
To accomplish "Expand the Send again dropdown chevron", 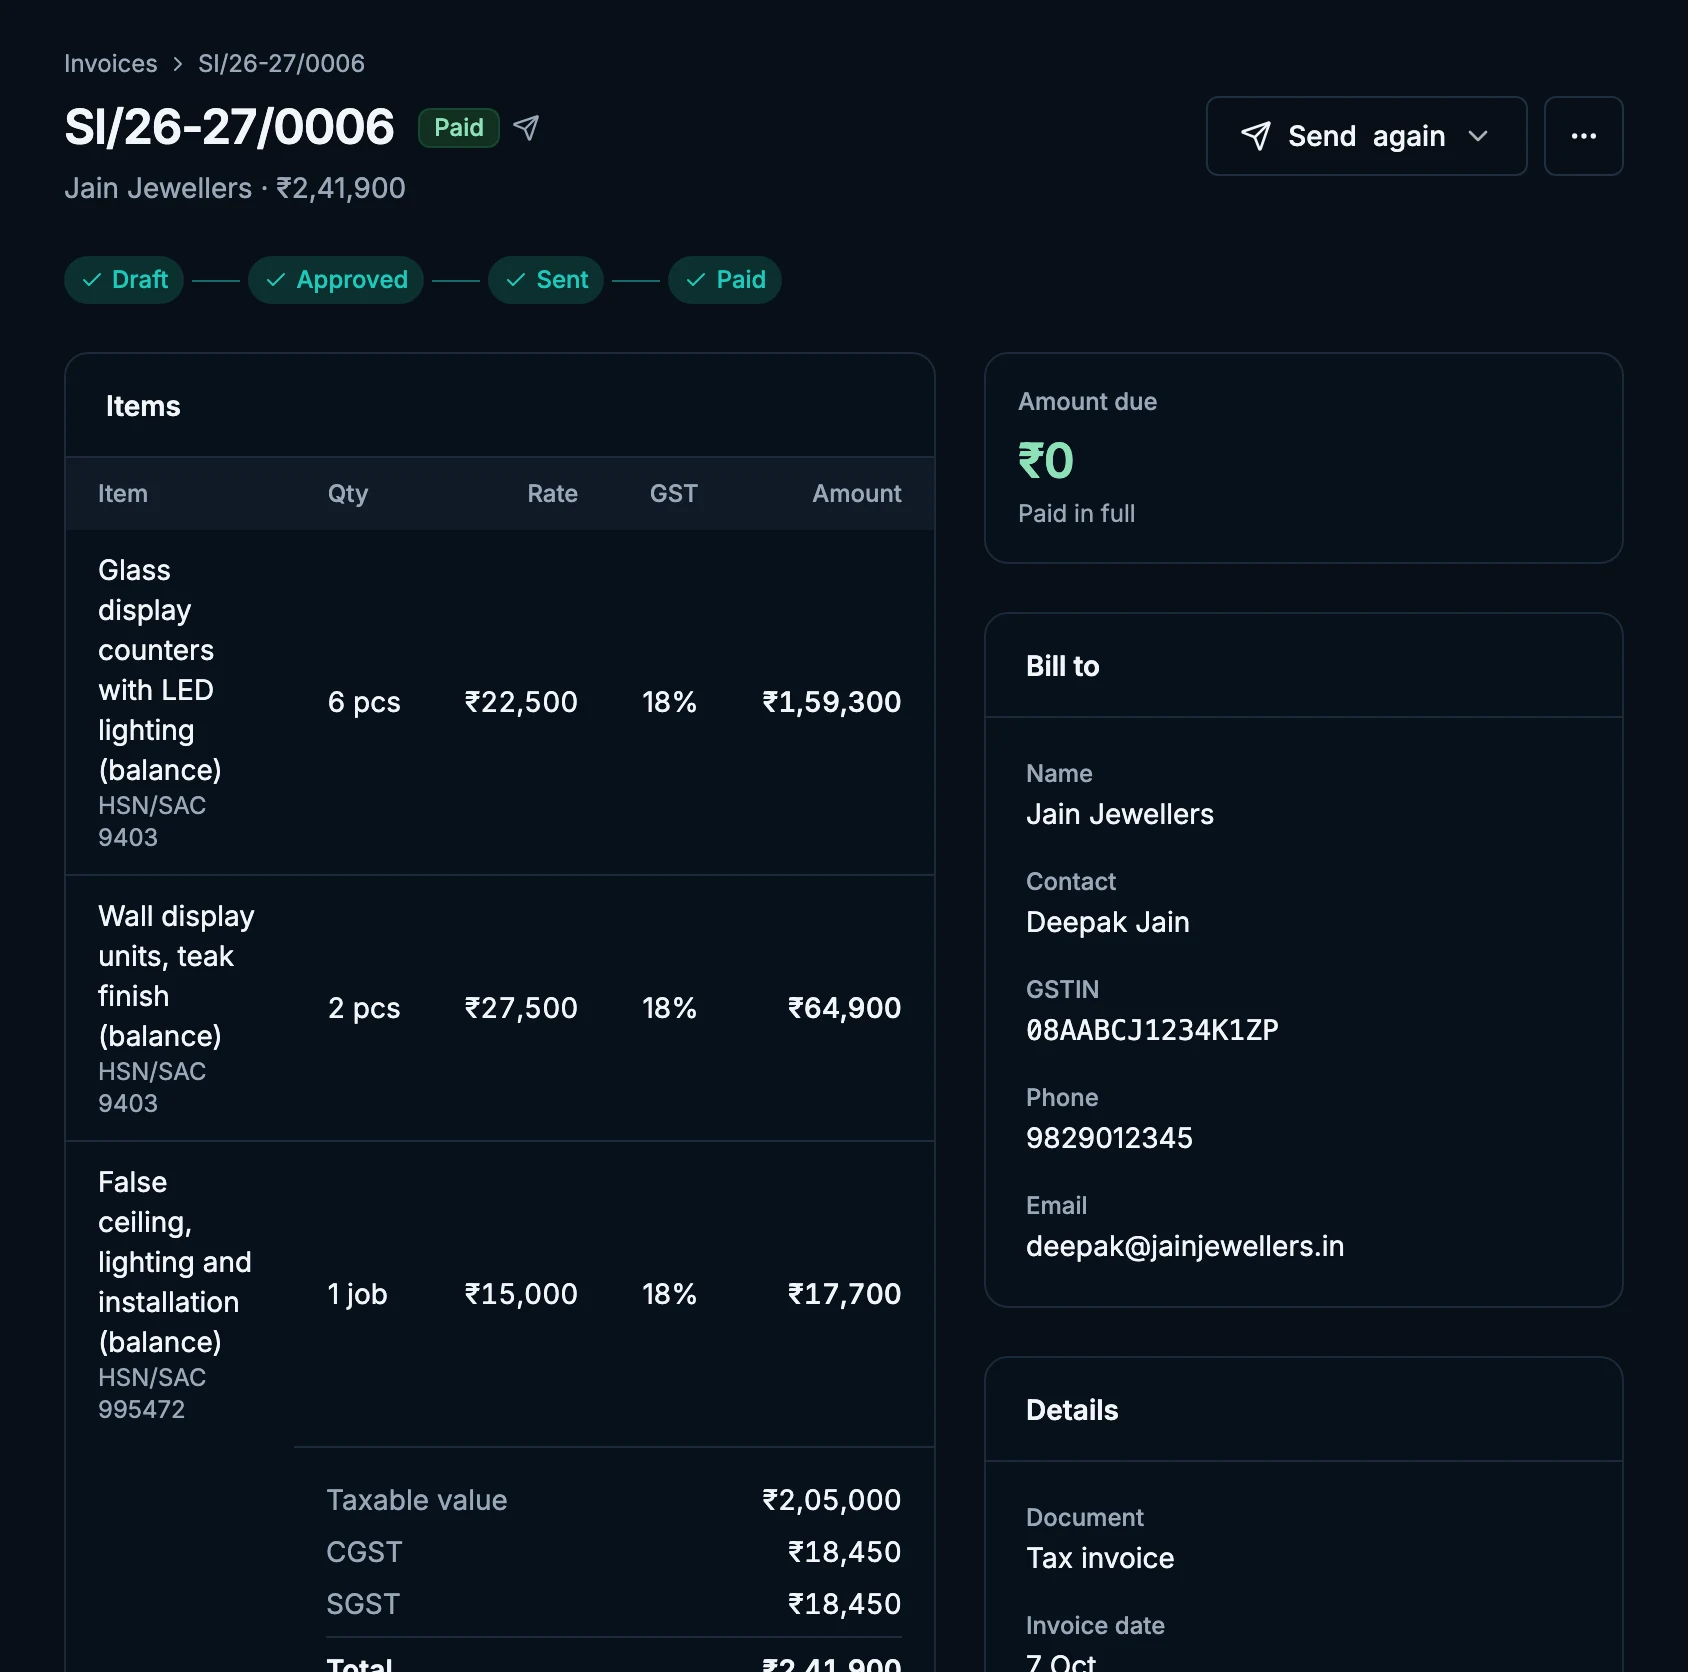I will pos(1478,136).
